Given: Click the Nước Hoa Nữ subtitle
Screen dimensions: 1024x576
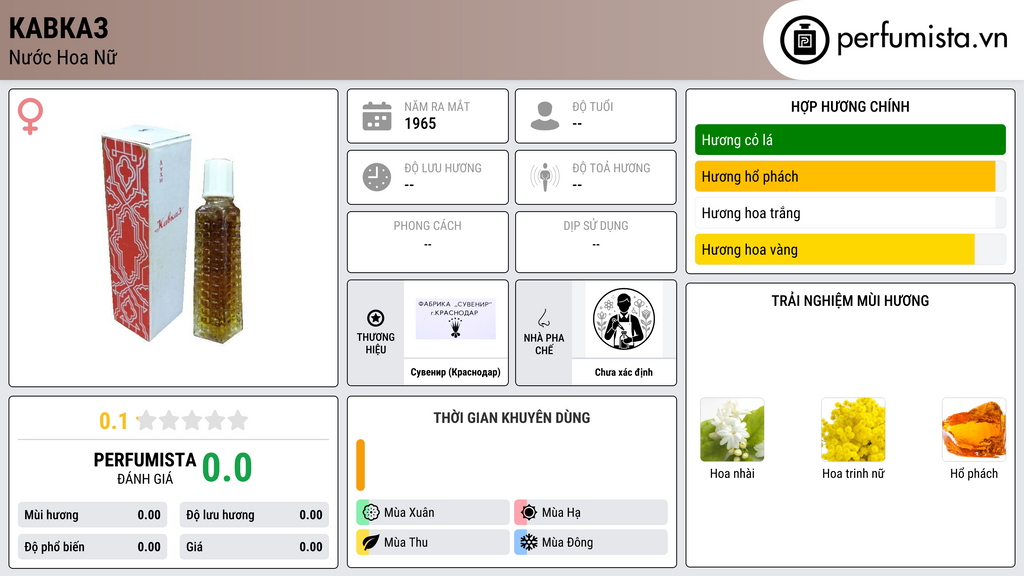Looking at the screenshot, I should click(x=63, y=57).
